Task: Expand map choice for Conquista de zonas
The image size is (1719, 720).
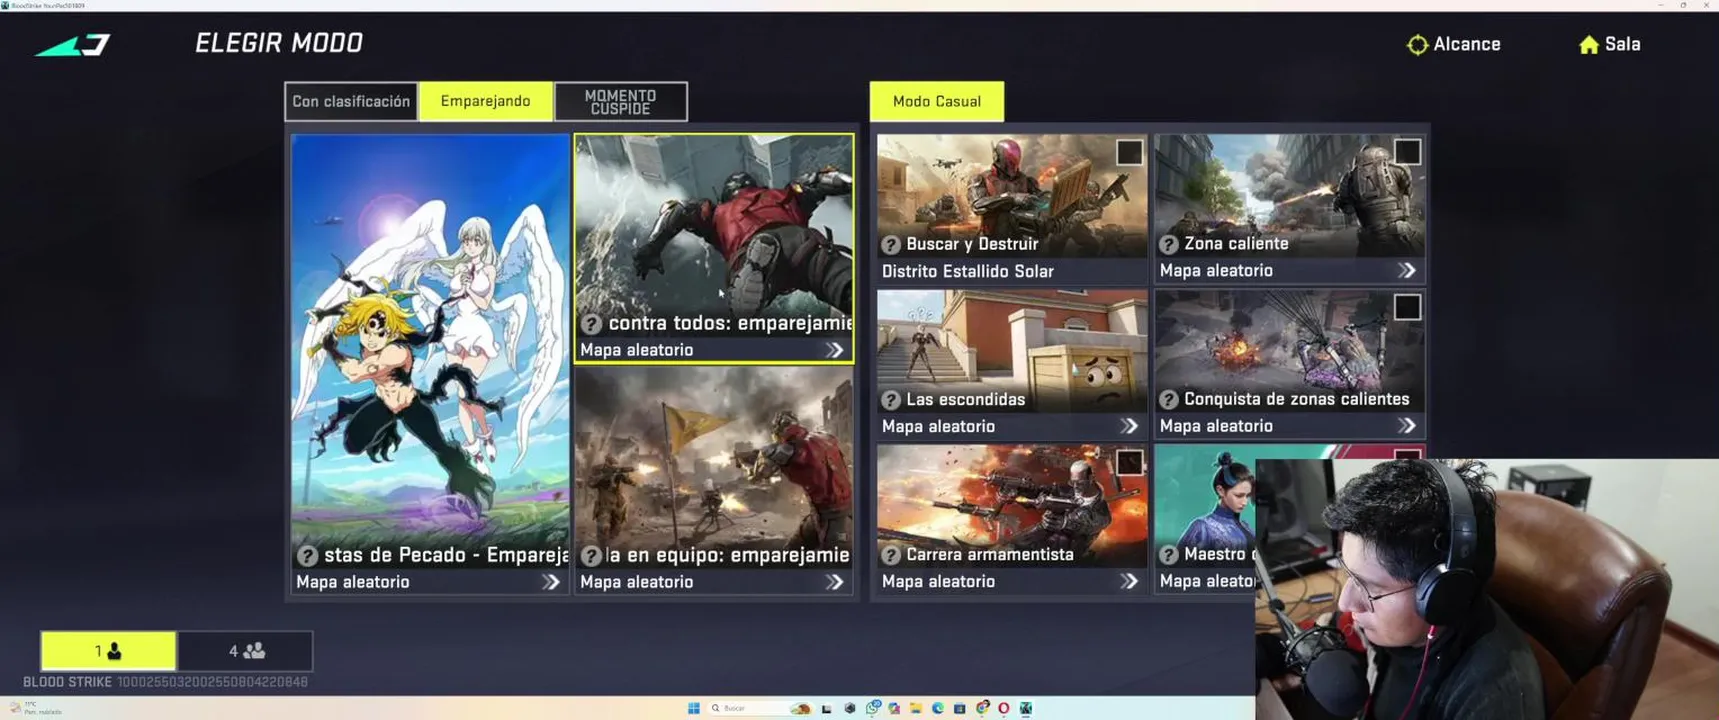Action: pyautogui.click(x=1406, y=426)
